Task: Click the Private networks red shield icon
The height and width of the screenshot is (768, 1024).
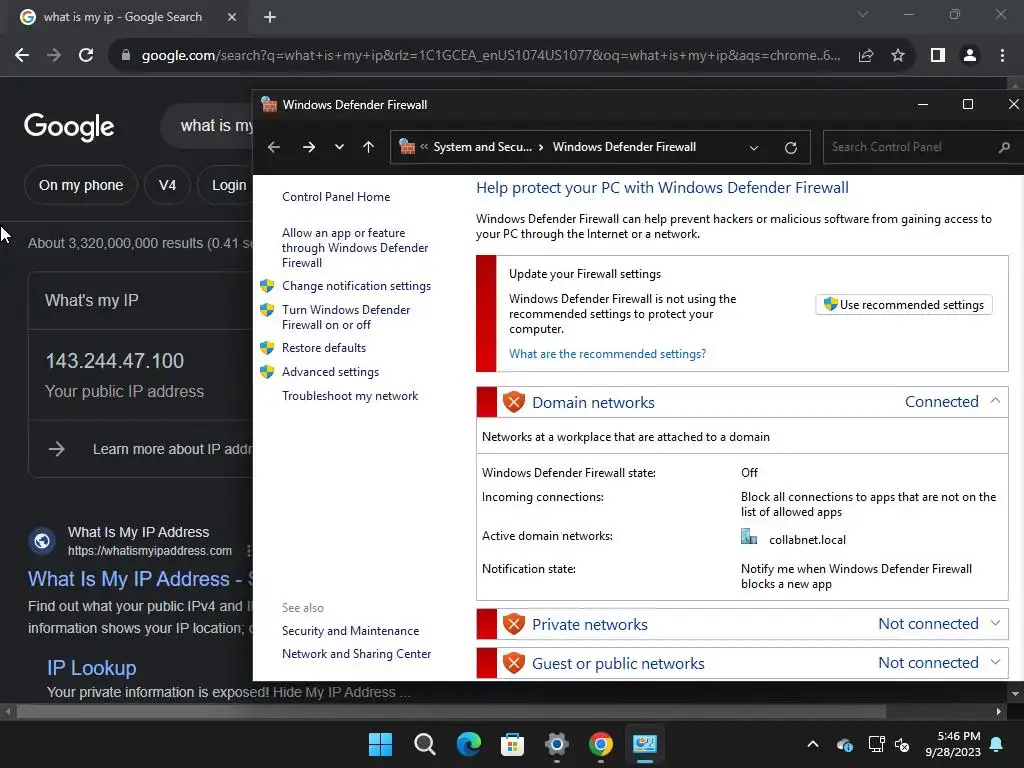Action: click(x=514, y=624)
